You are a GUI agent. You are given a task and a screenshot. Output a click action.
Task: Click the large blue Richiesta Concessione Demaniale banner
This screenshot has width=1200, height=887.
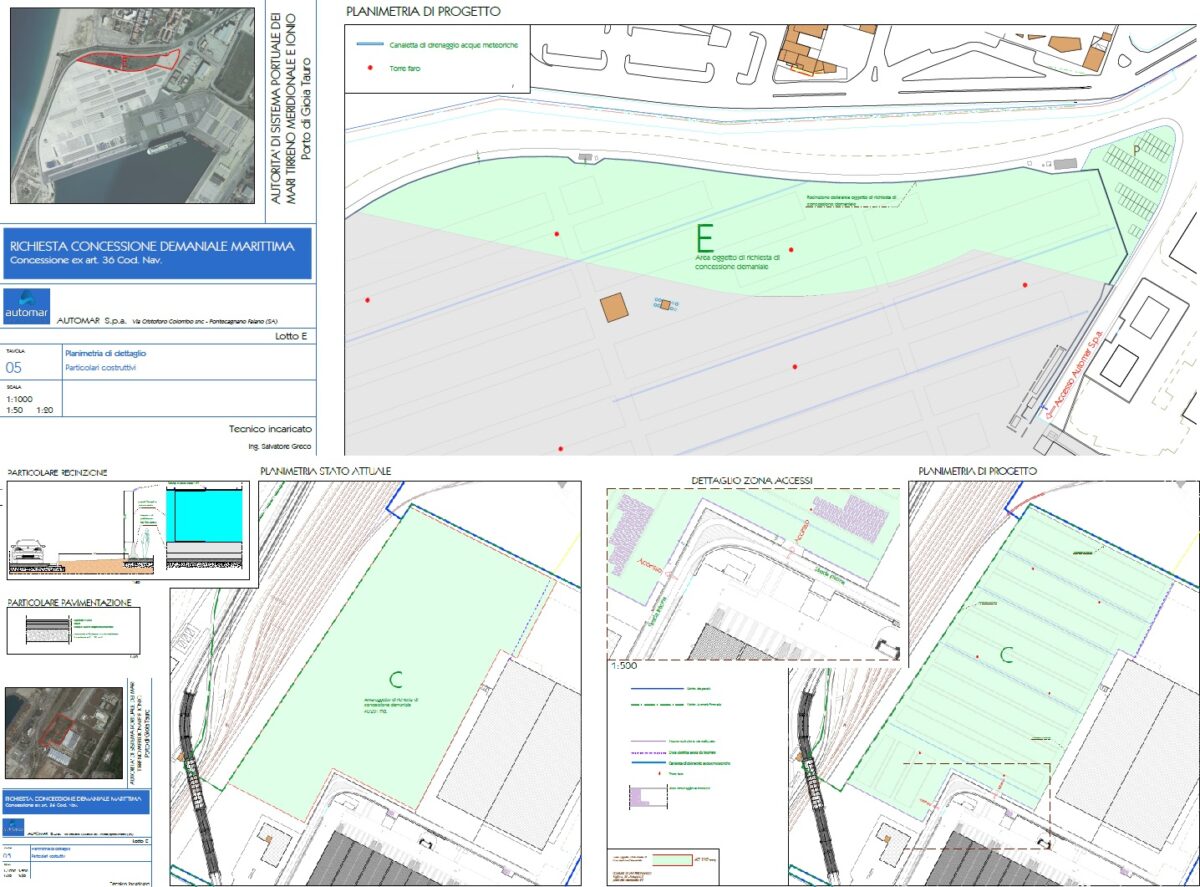159,253
